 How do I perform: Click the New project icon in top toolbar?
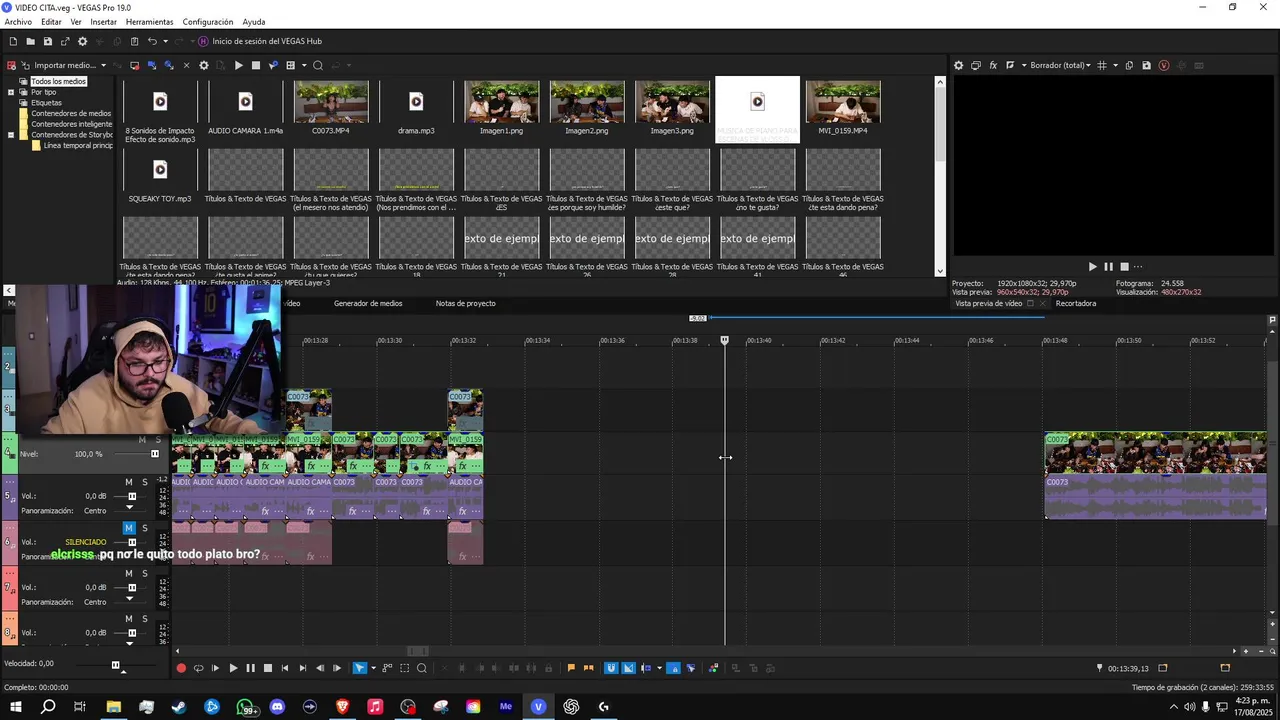pyautogui.click(x=13, y=41)
